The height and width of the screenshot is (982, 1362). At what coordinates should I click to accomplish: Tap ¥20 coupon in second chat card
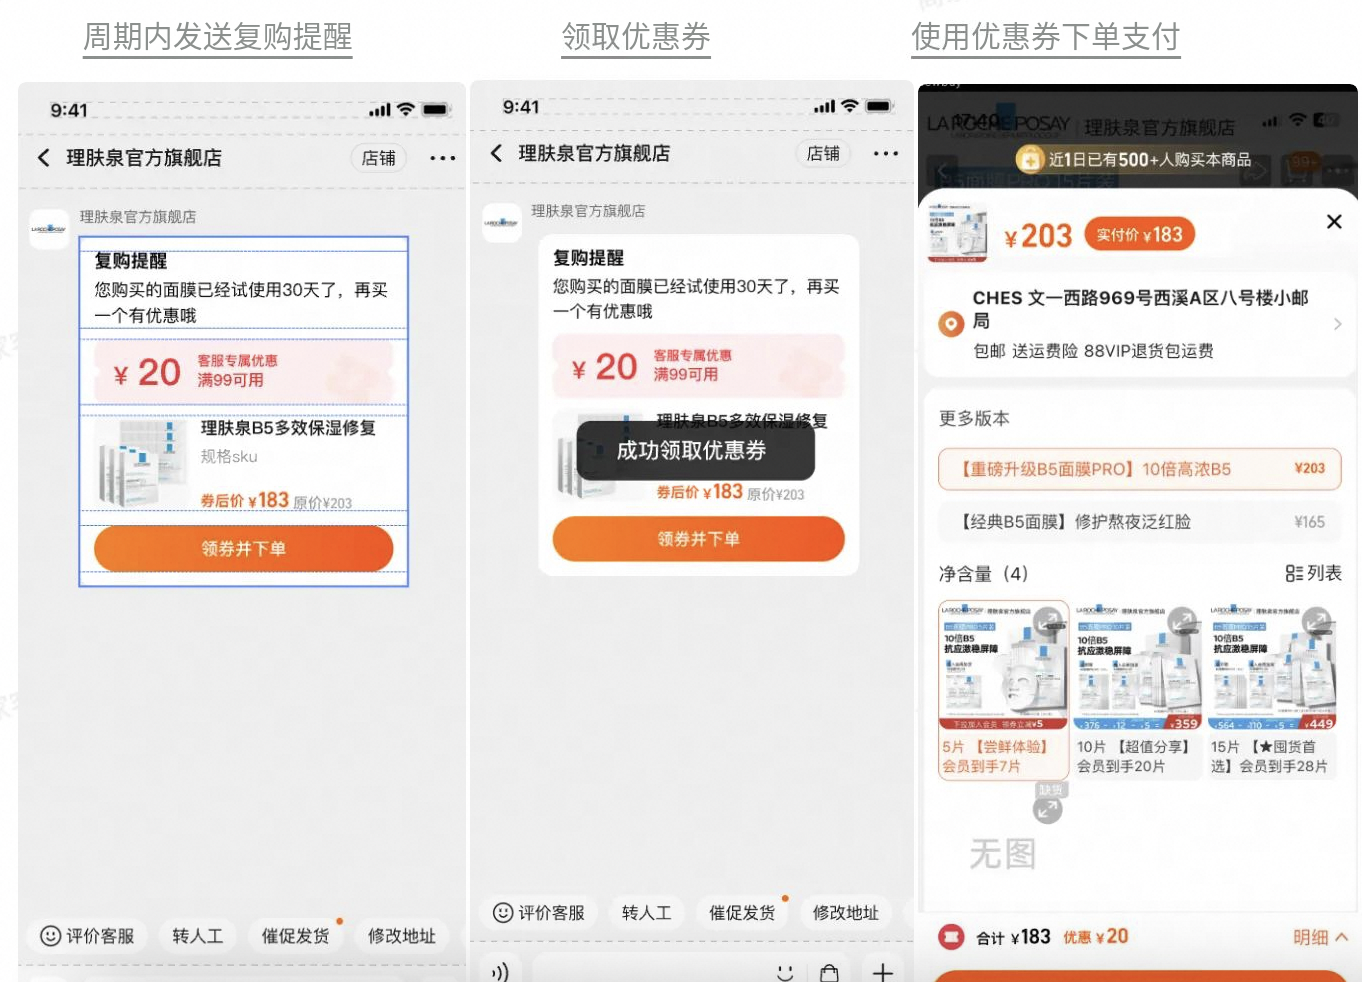[698, 366]
